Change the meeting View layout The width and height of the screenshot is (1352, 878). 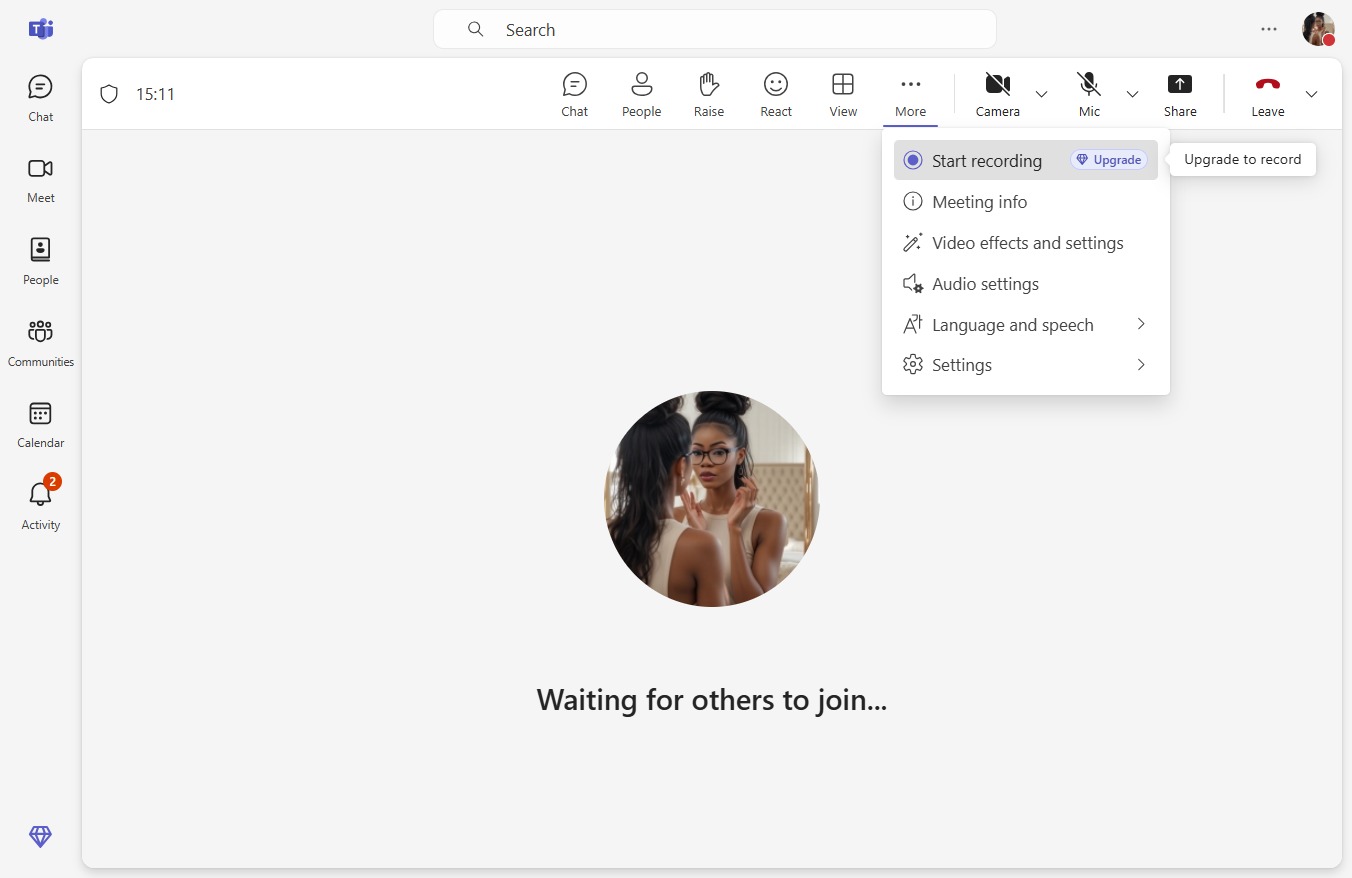pos(843,95)
